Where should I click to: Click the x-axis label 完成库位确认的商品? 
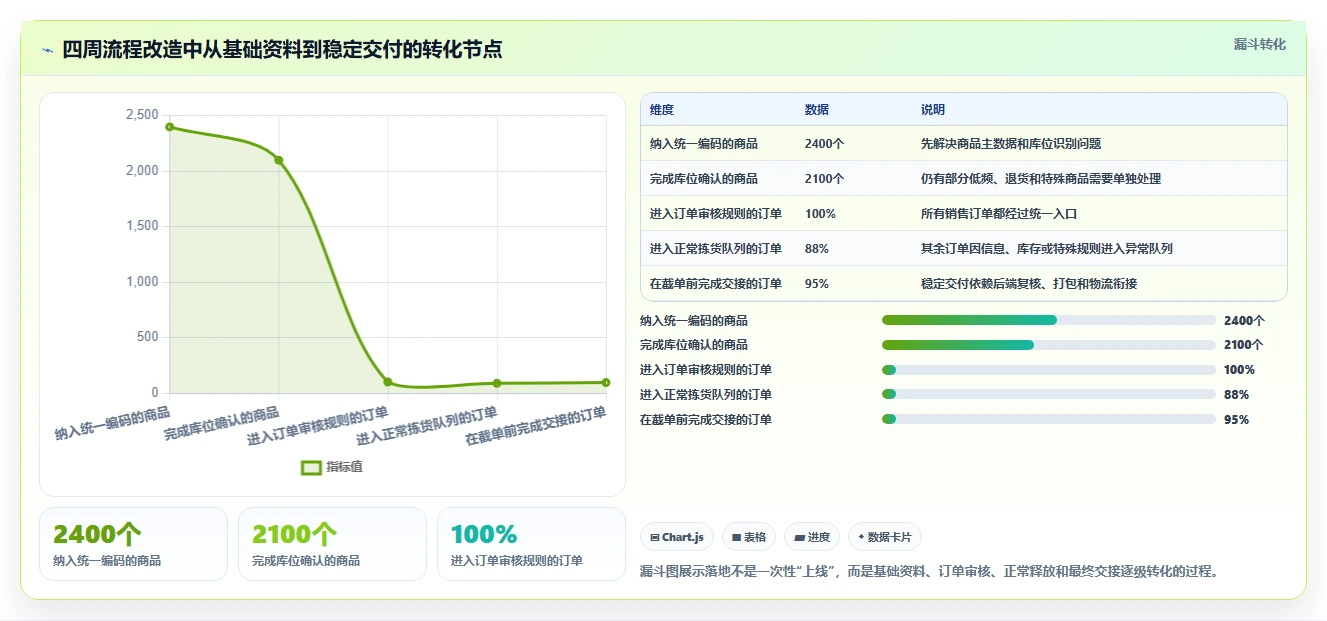pos(222,424)
